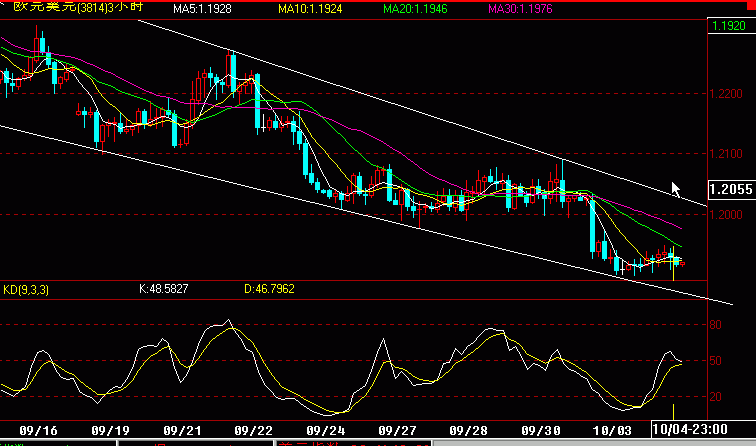This screenshot has width=756, height=446.
Task: Click the 1.2000 price axis label
Action: (727, 215)
